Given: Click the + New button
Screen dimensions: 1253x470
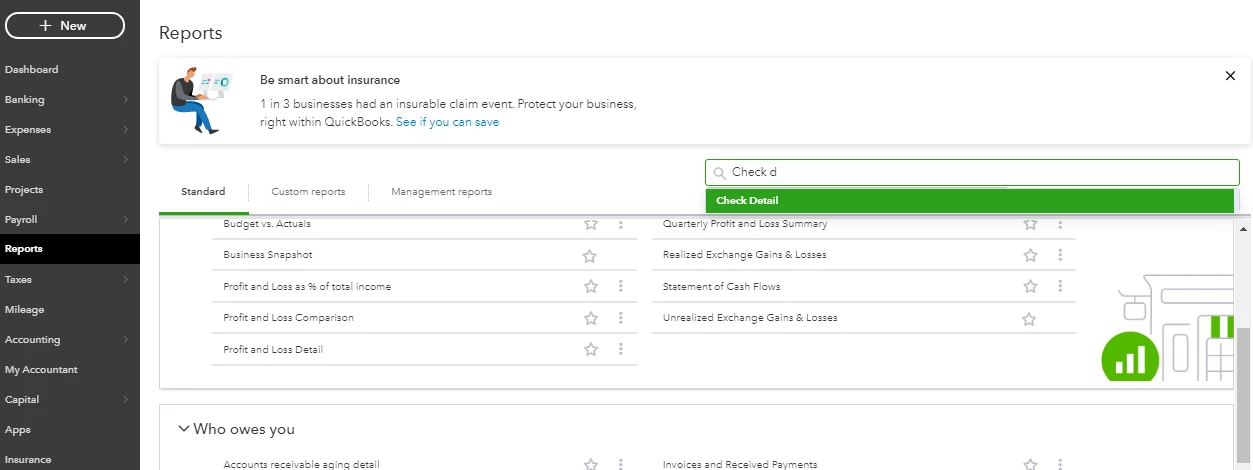Looking at the screenshot, I should [65, 26].
